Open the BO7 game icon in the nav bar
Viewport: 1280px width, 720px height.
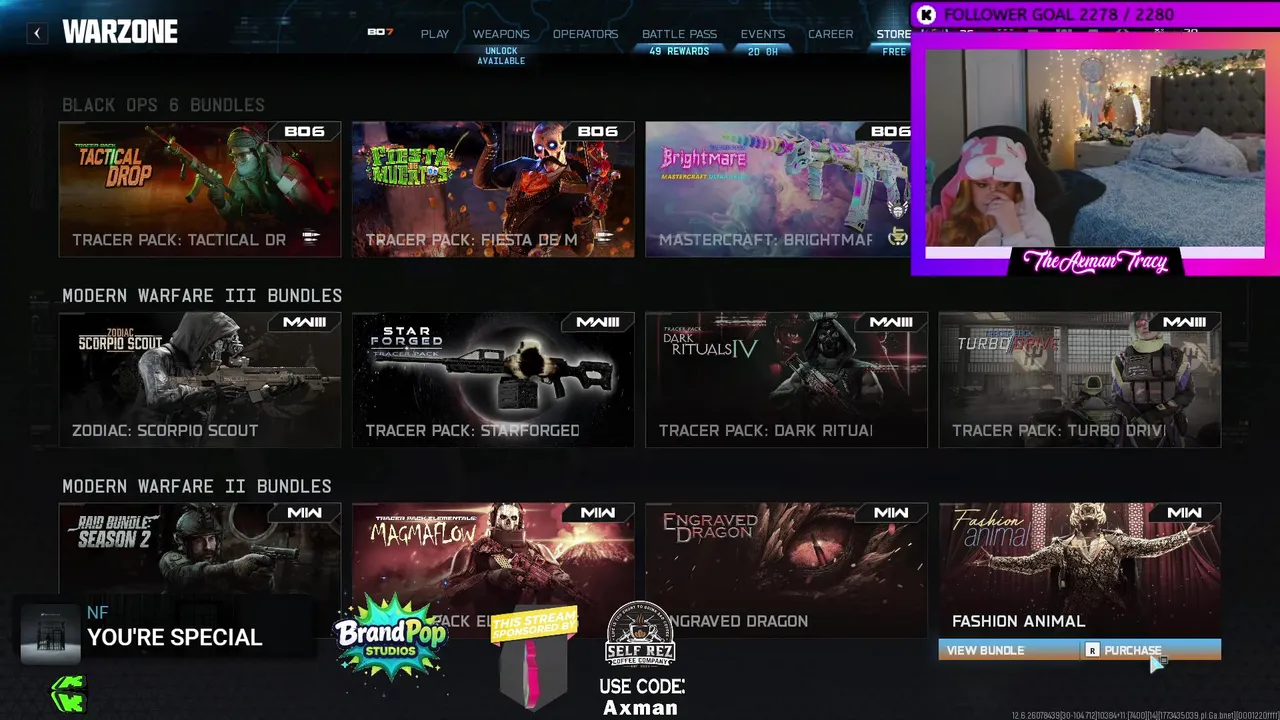coord(381,33)
